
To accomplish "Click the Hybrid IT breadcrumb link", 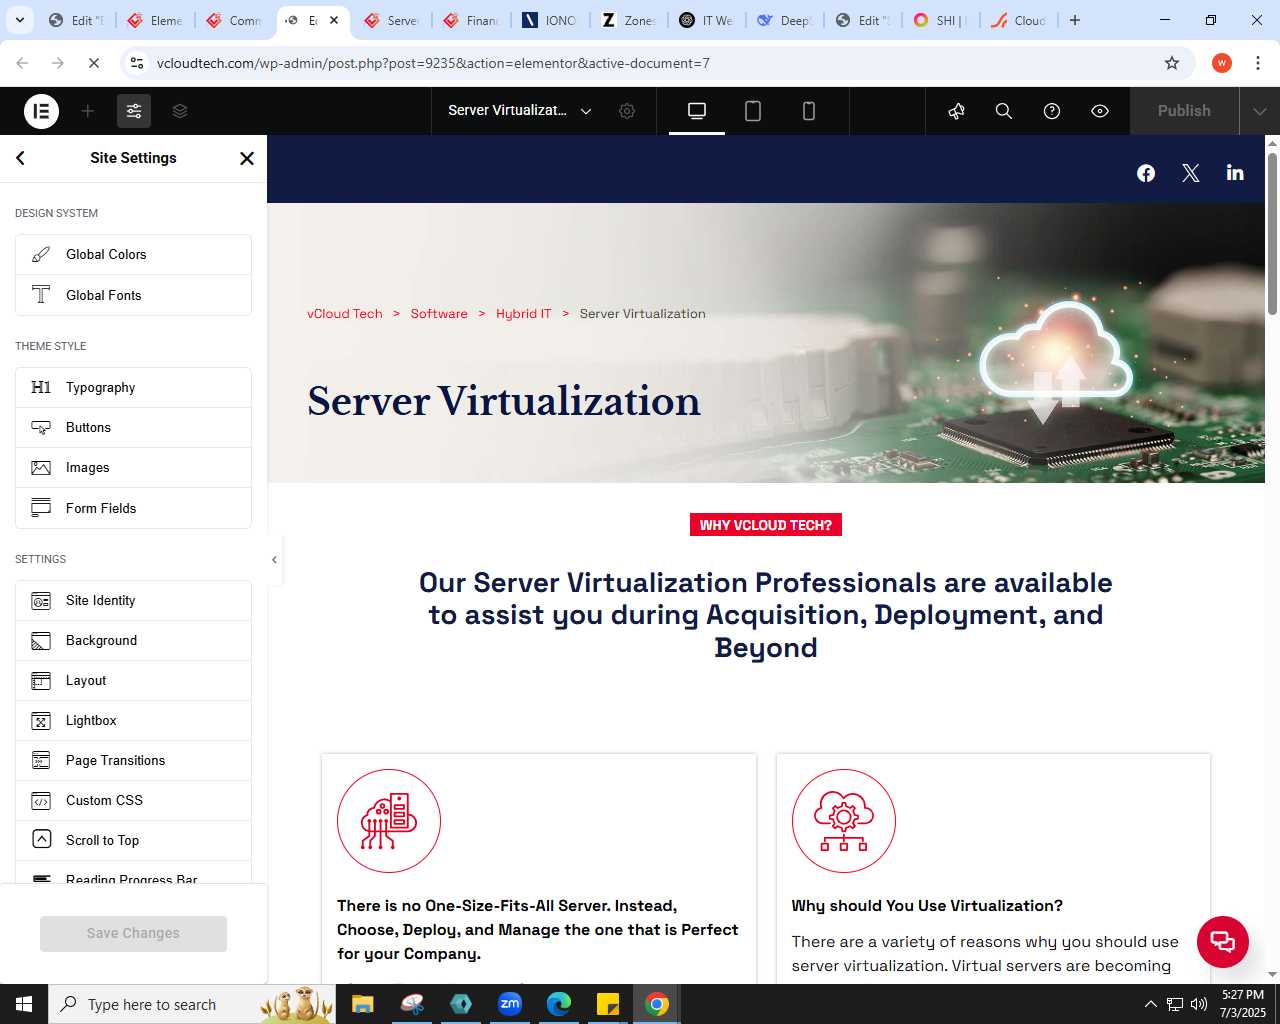I will (x=523, y=314).
